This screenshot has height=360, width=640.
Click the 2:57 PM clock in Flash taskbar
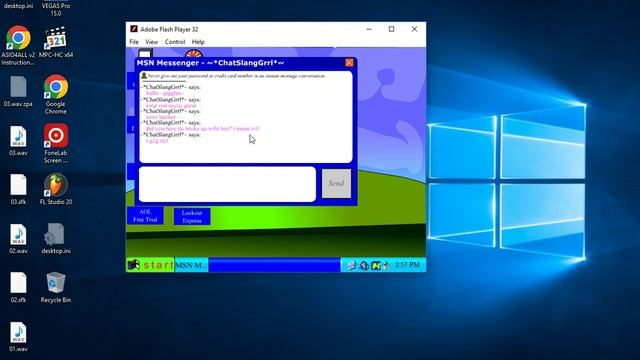click(x=407, y=265)
